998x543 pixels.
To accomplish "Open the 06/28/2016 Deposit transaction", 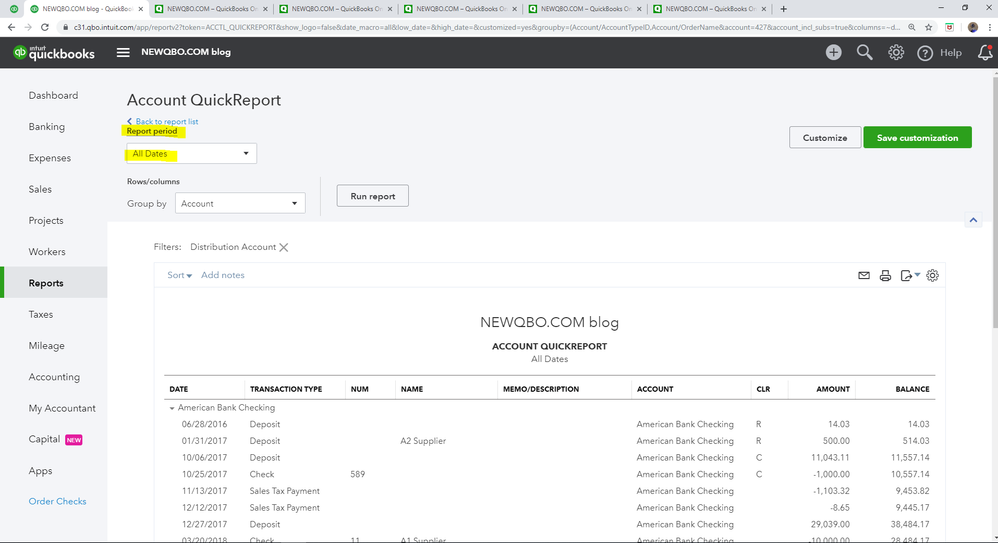I will [x=549, y=425].
